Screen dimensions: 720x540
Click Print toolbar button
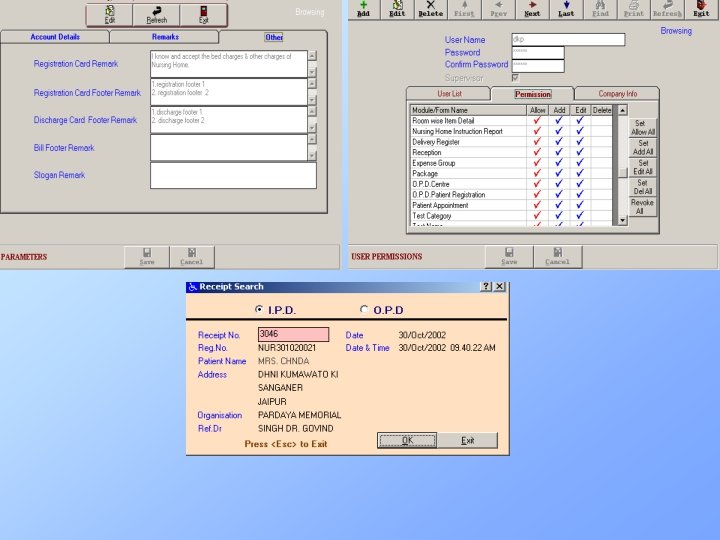click(x=634, y=9)
